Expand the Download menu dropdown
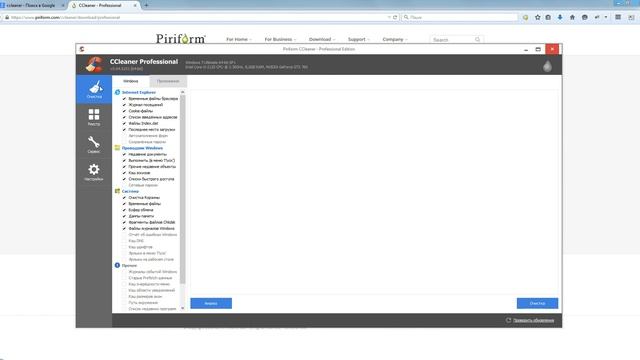 click(322, 40)
